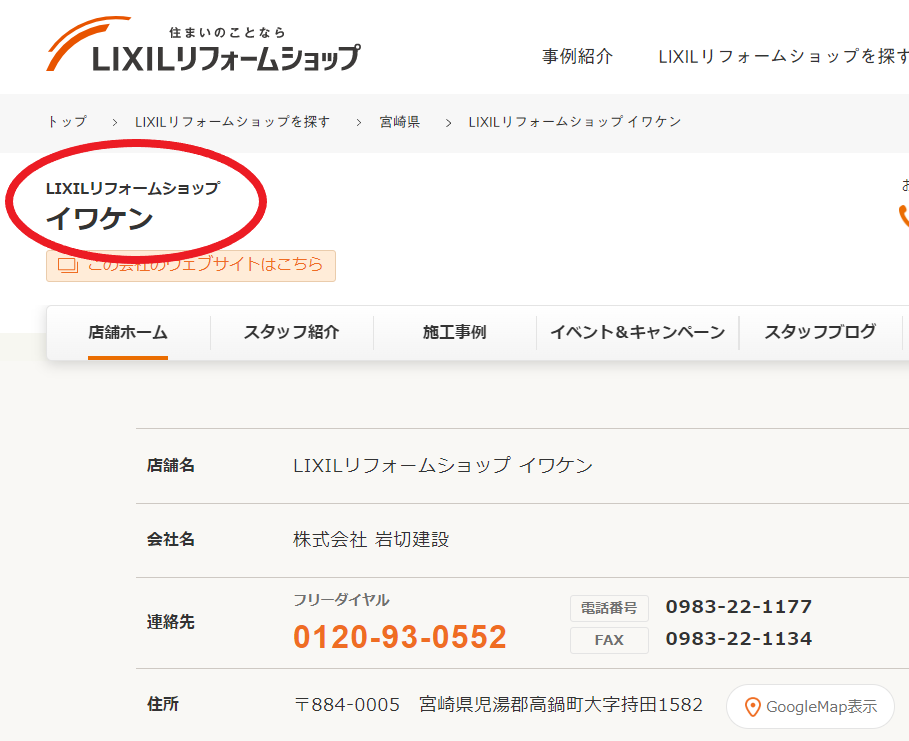View the イベント&キャンペーン tab
The width and height of the screenshot is (909, 741).
(x=637, y=333)
